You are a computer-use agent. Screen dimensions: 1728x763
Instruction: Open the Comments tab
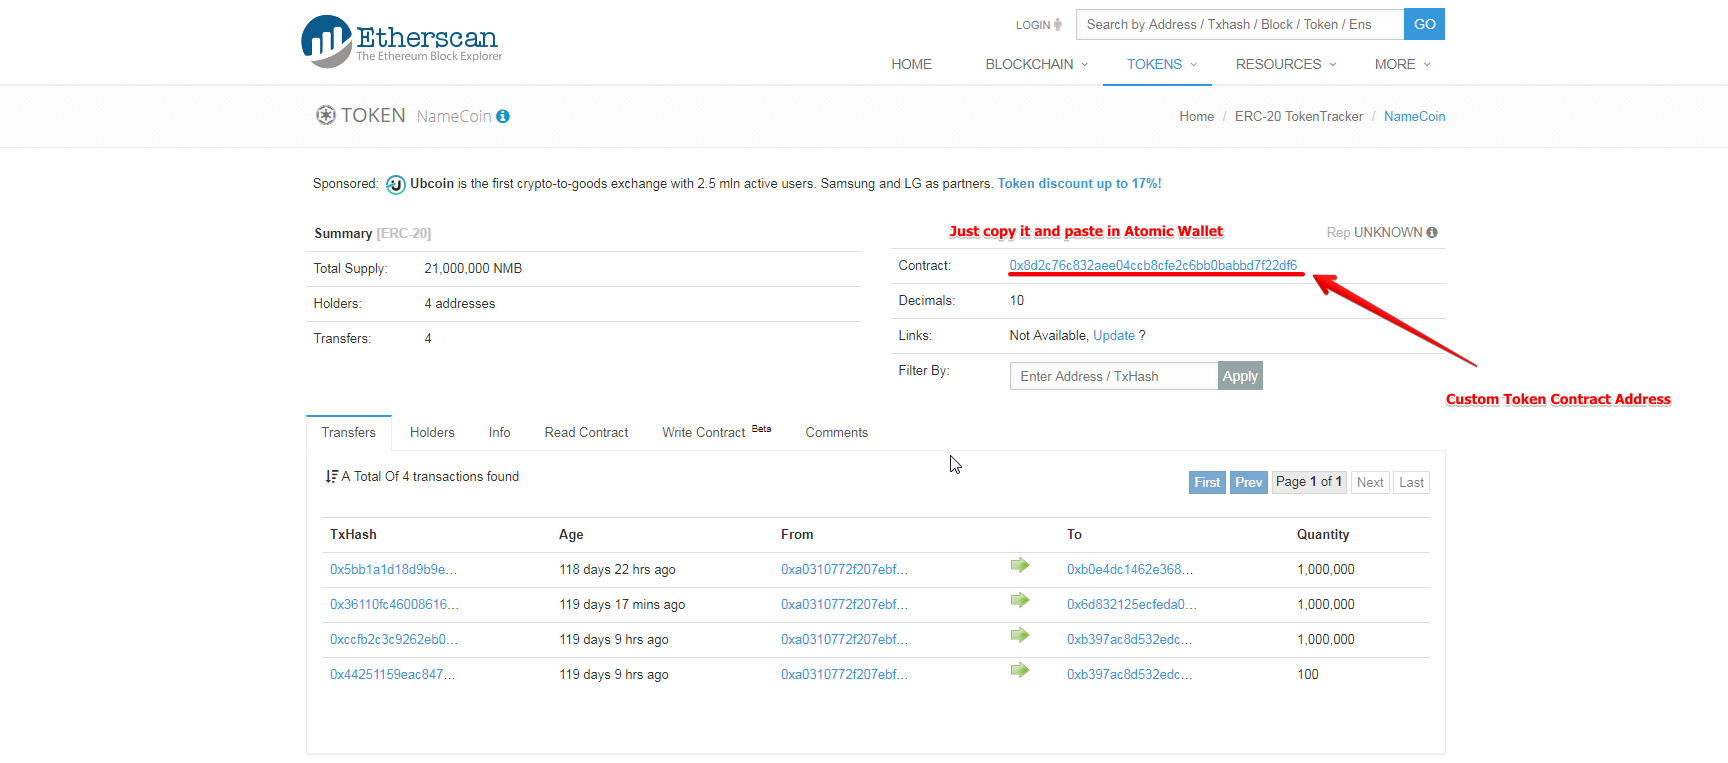[x=837, y=432]
